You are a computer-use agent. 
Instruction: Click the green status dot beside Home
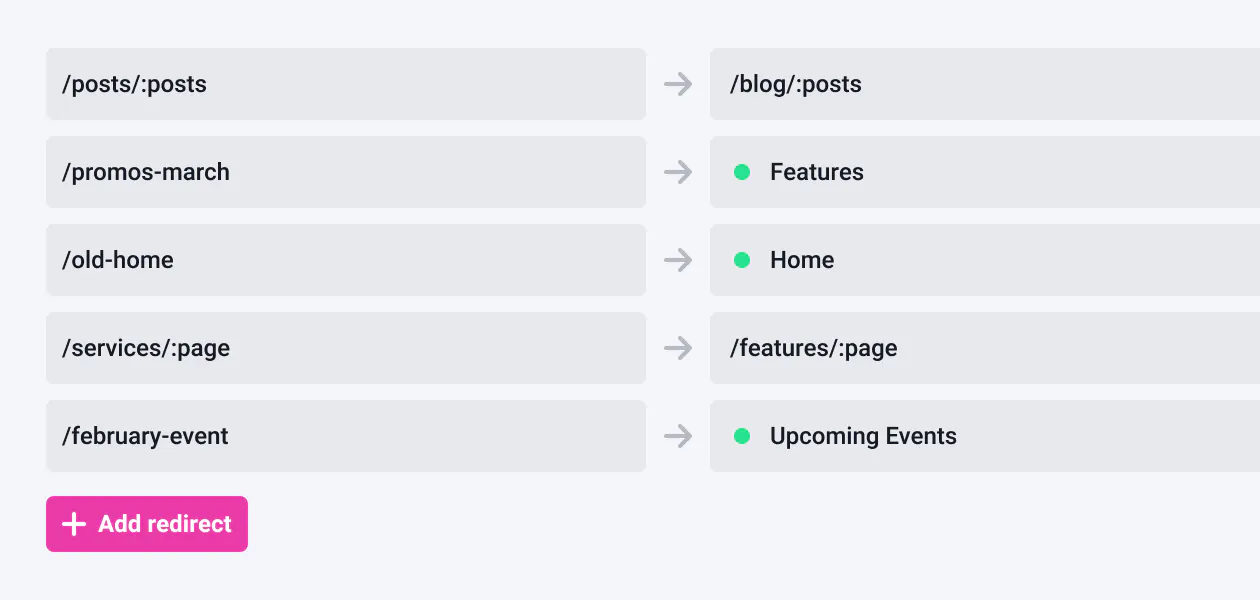742,260
